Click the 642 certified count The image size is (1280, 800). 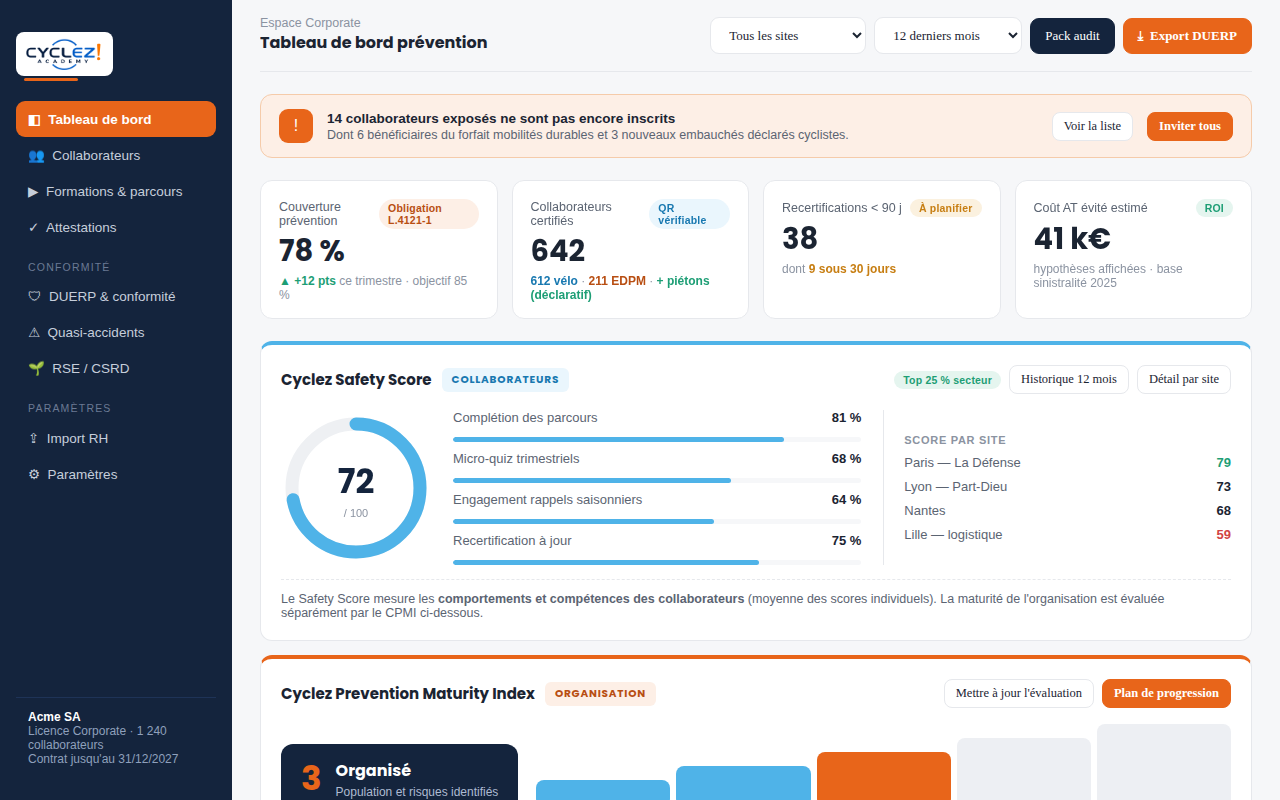coord(558,250)
